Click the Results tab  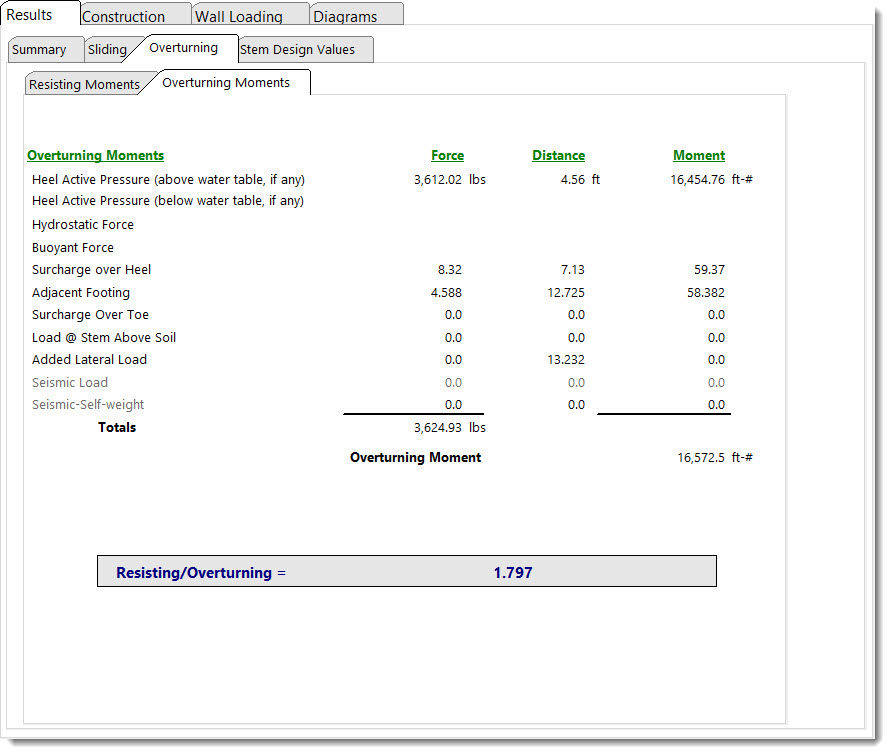pyautogui.click(x=30, y=15)
